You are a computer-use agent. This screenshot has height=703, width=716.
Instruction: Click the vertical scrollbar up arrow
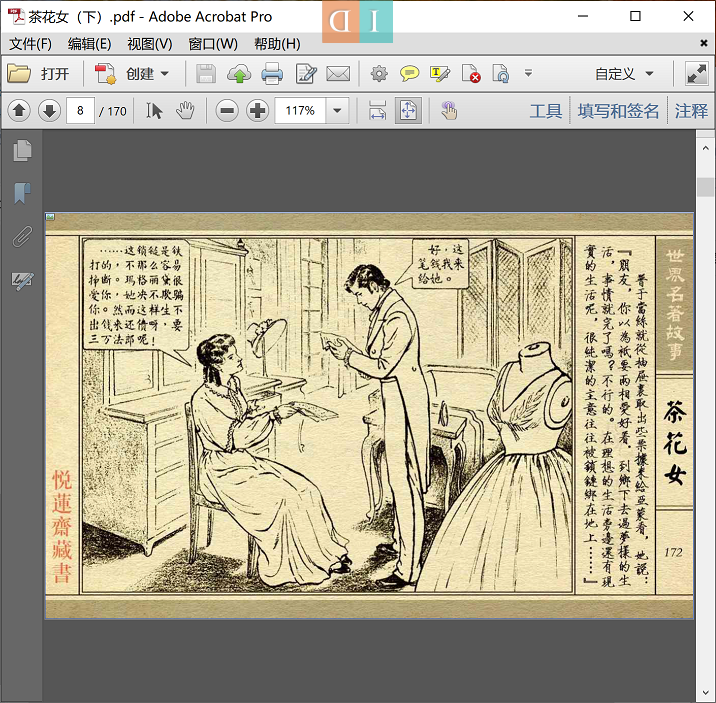click(x=705, y=148)
